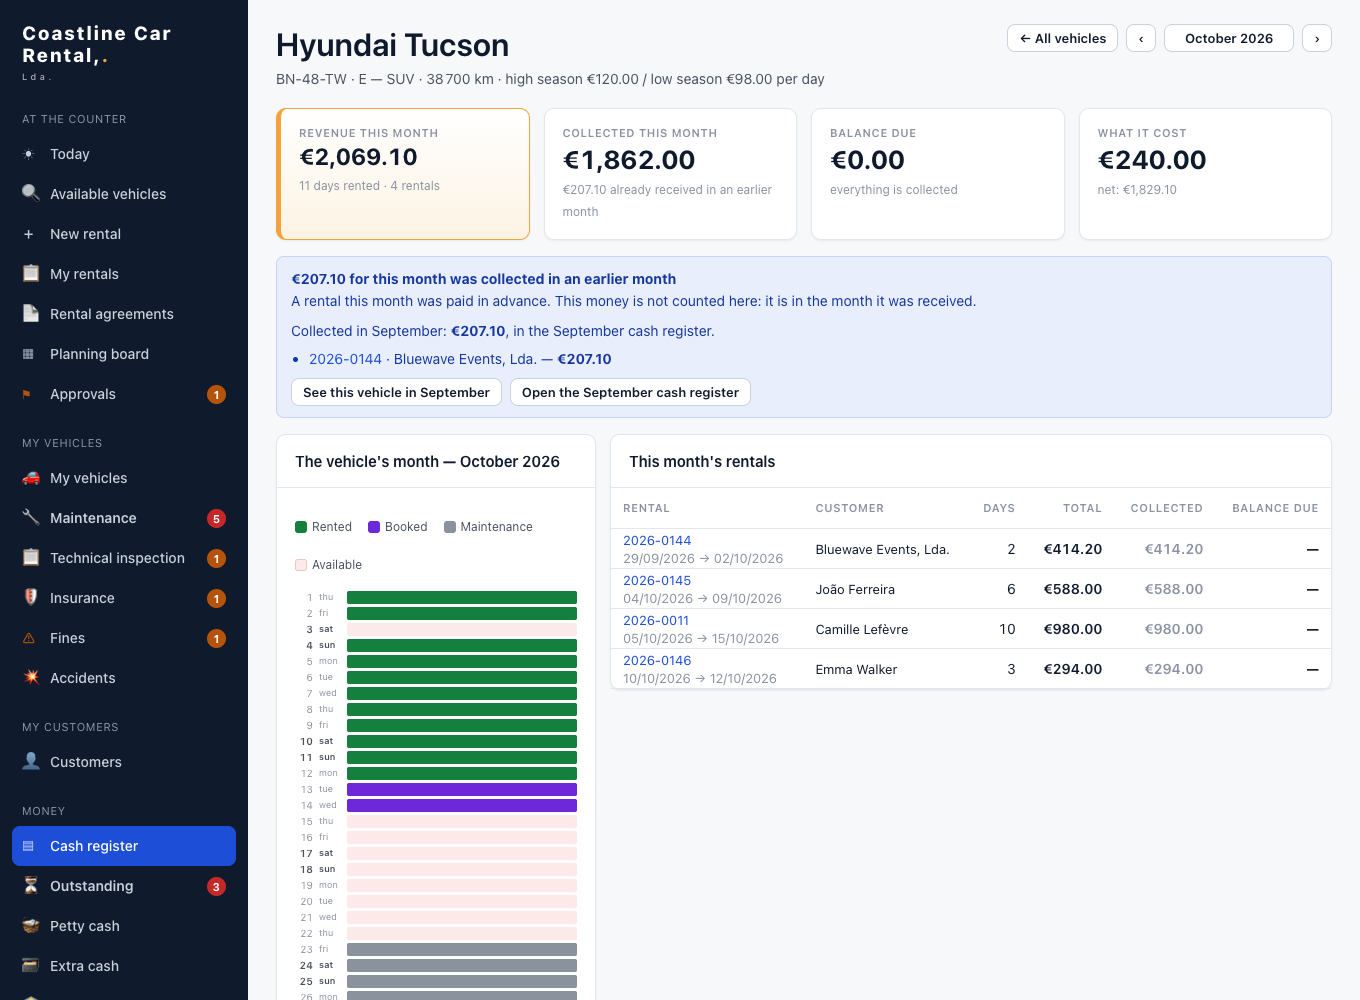Click the hourglass icon beside Outstanding

pyautogui.click(x=31, y=885)
